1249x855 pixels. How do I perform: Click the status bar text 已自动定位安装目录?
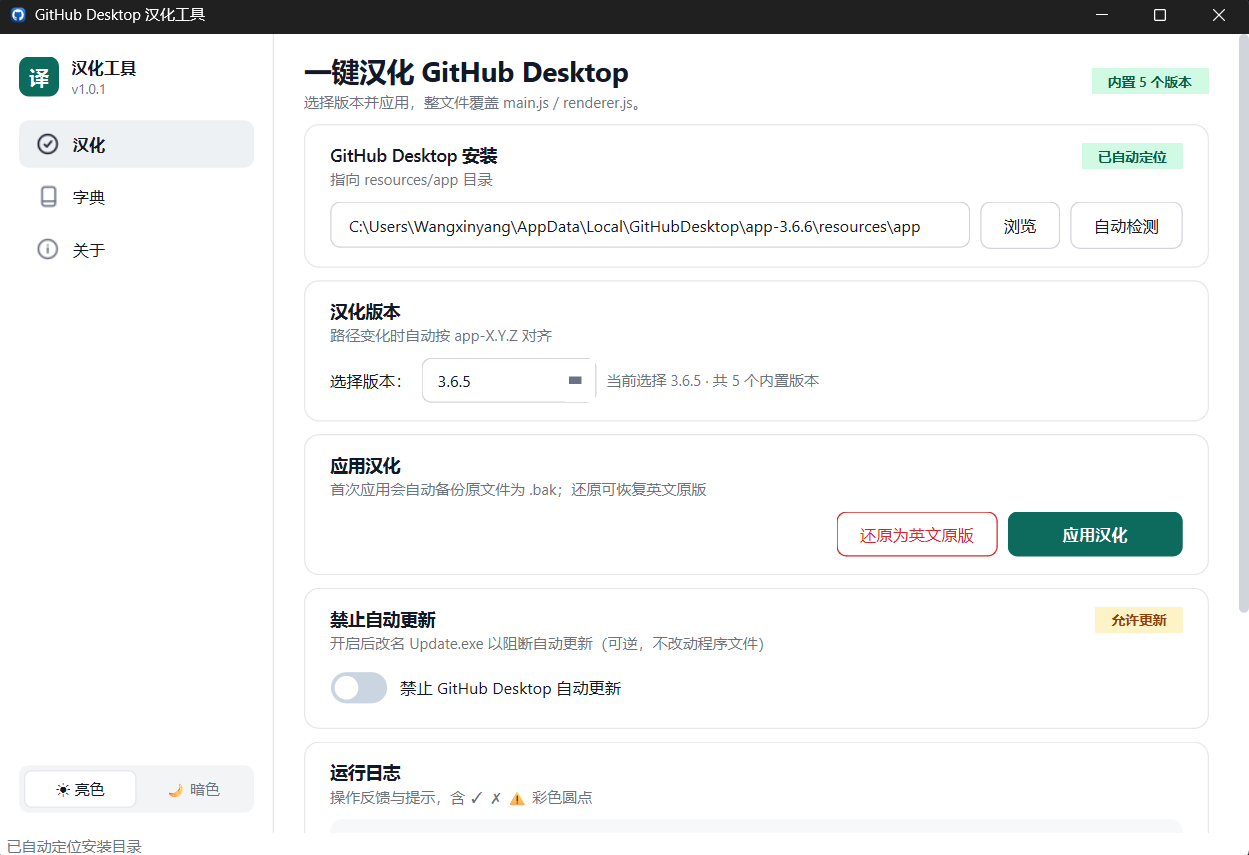click(74, 846)
